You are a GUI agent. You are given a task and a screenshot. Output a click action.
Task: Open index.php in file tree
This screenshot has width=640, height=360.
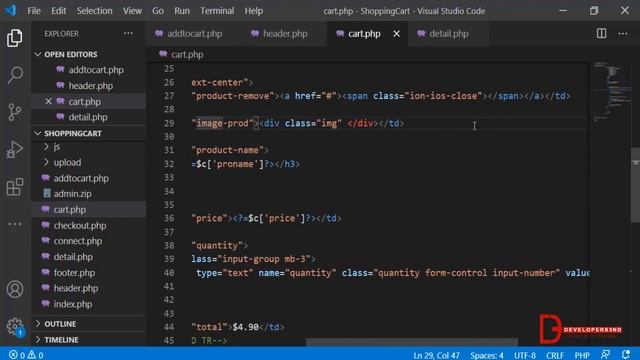[73, 304]
